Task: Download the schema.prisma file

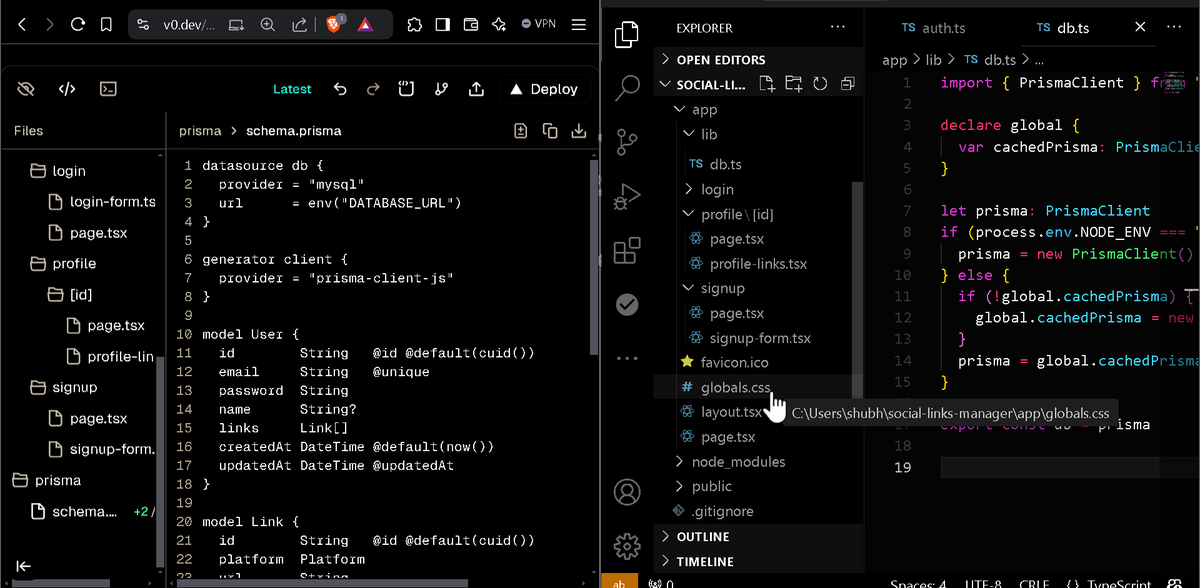Action: coord(578,130)
